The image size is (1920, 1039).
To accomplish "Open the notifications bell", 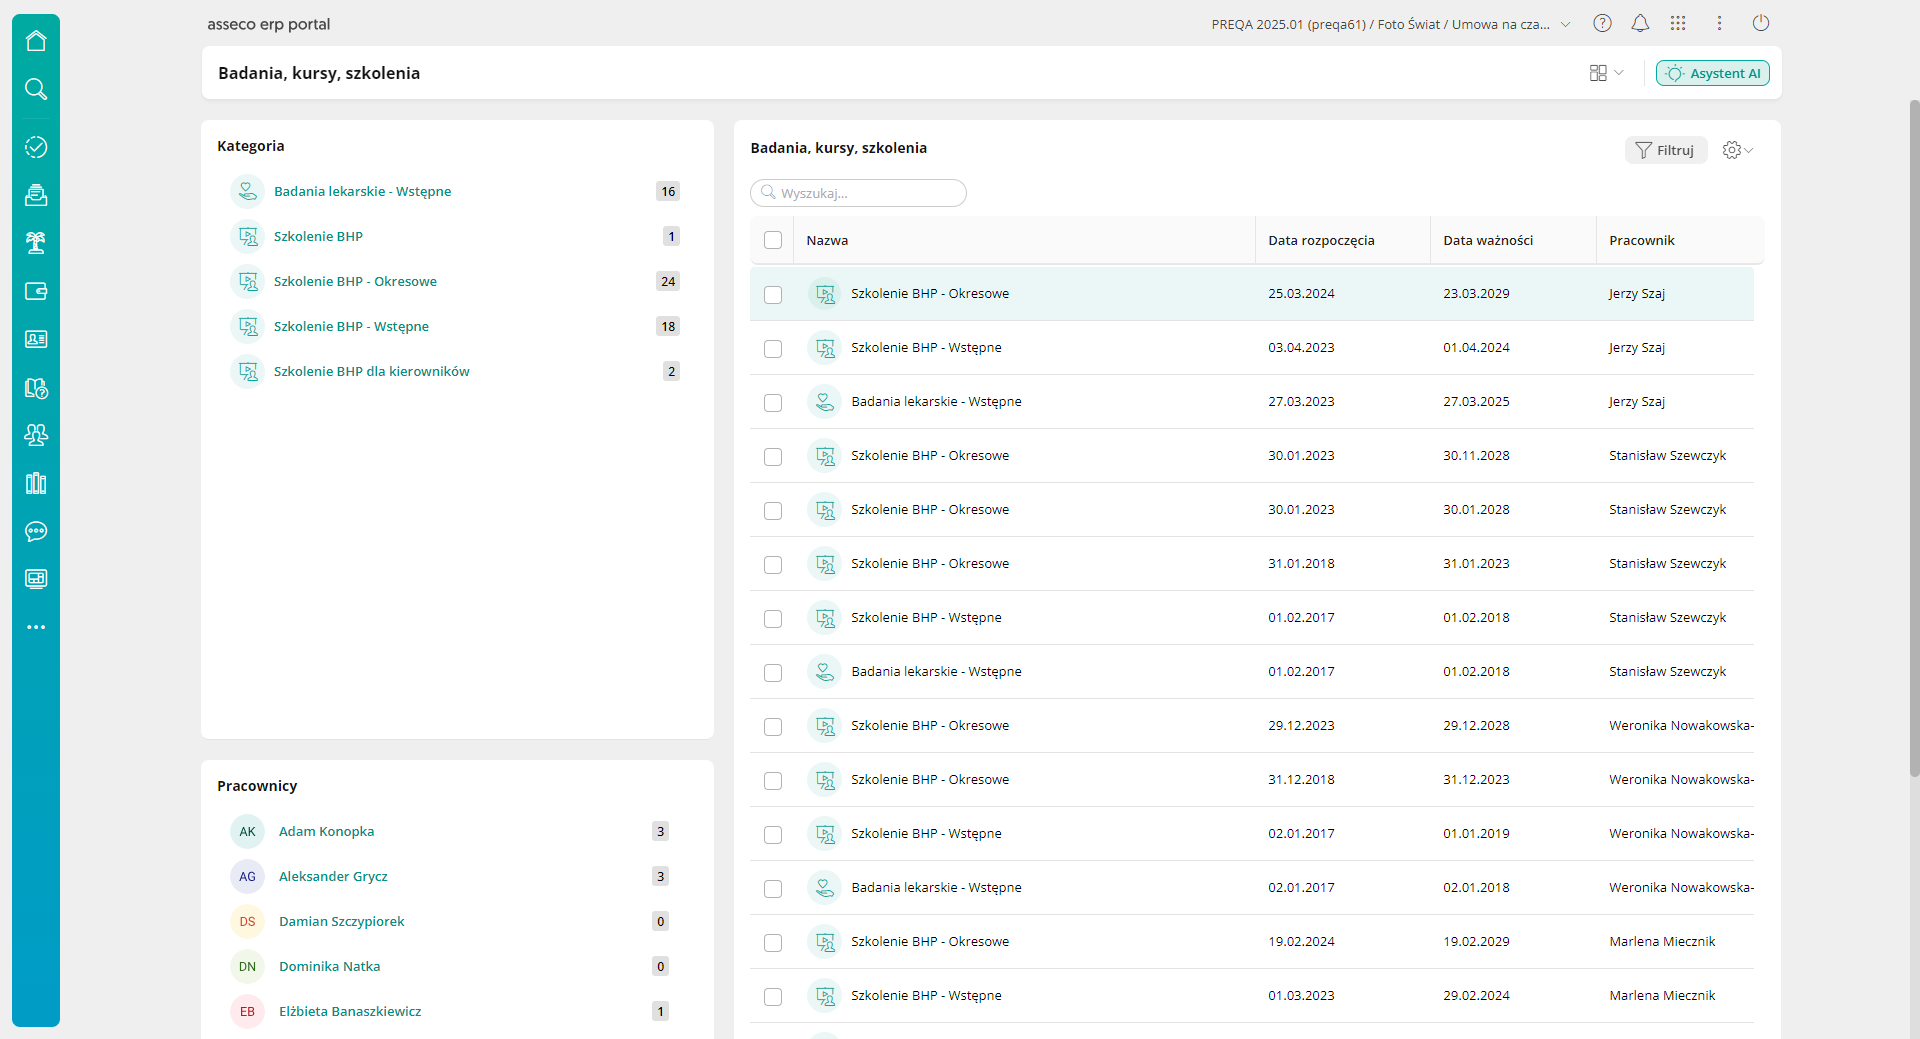I will click(1640, 23).
